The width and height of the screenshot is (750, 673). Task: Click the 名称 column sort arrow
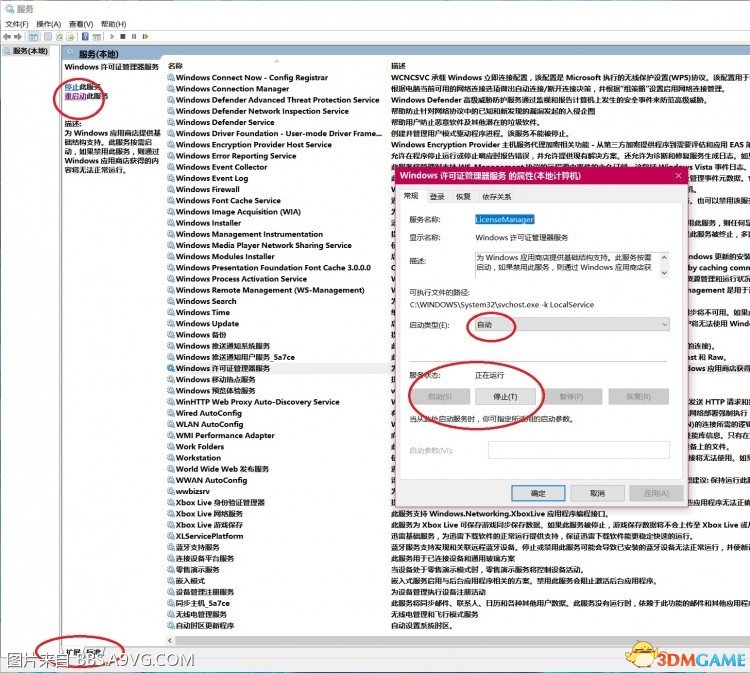(276, 61)
